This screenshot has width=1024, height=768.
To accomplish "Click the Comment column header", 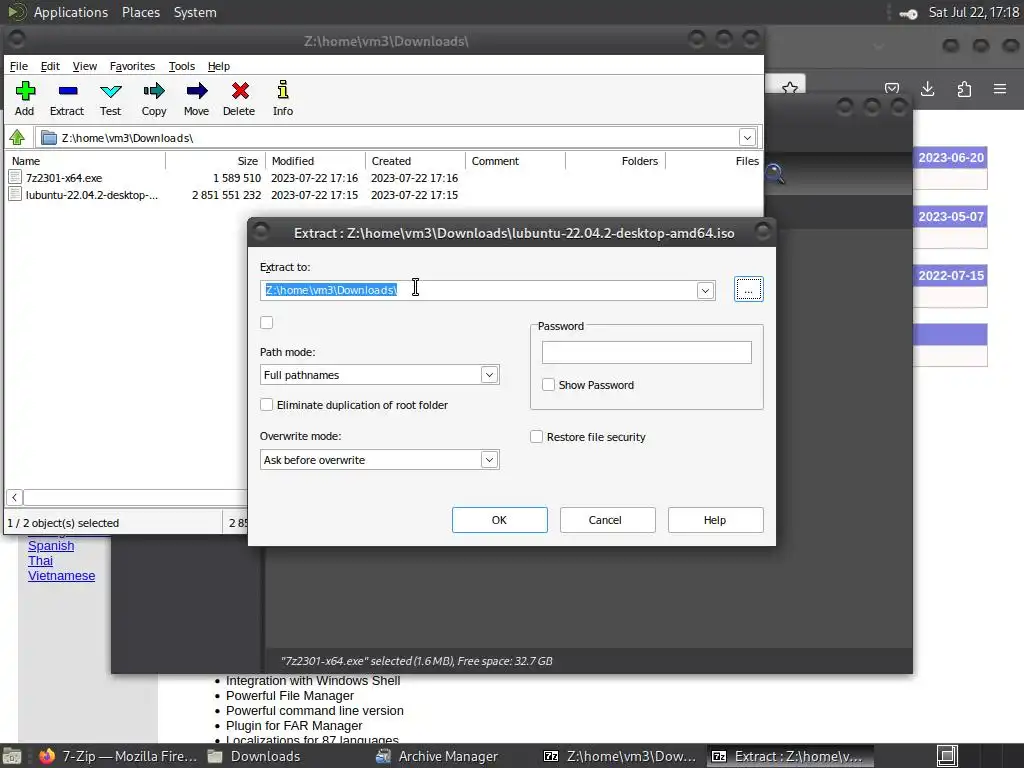I will [x=515, y=161].
